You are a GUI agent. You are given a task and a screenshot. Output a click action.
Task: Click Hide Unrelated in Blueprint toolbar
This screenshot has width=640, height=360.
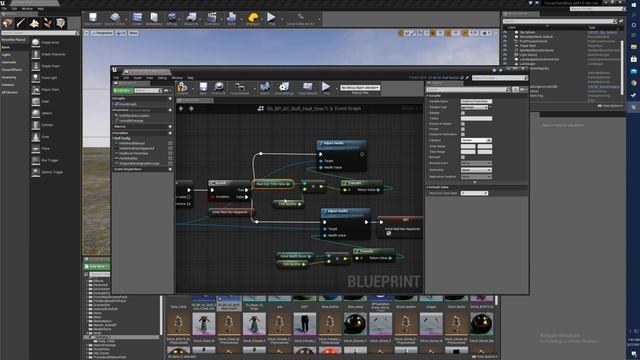coord(240,88)
